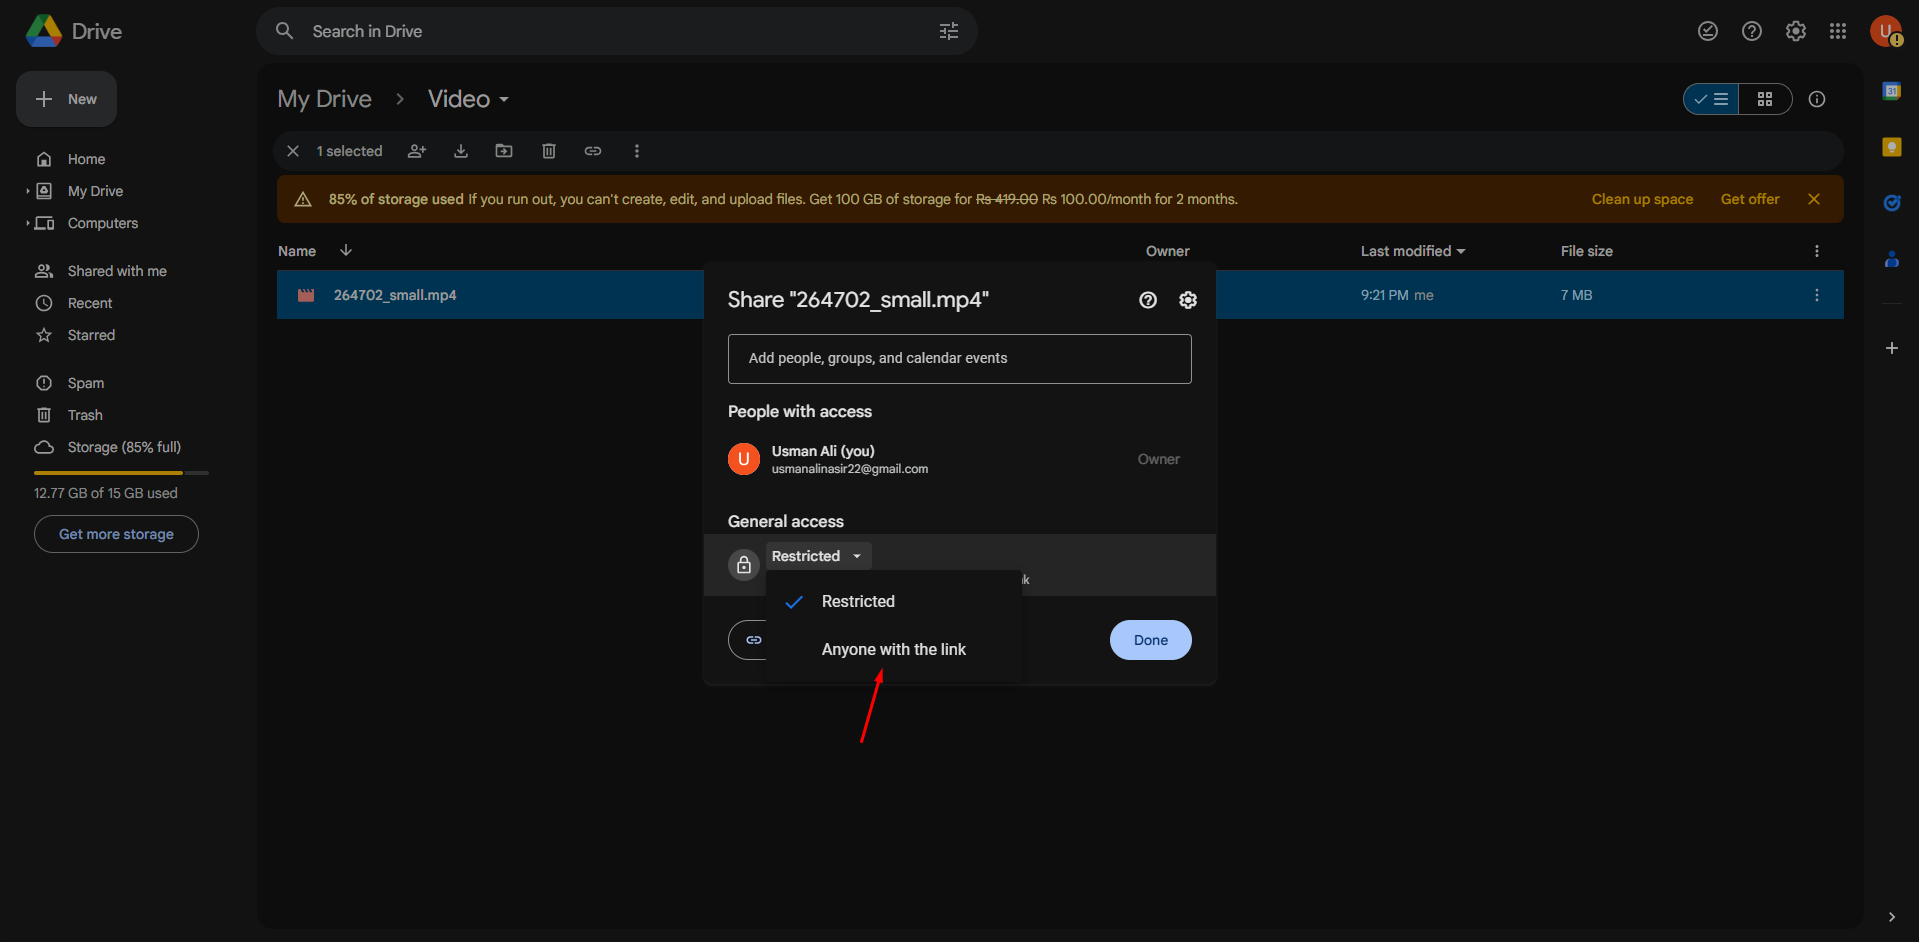Toggle Name column sort direction
This screenshot has height=942, width=1919.
pos(345,250)
